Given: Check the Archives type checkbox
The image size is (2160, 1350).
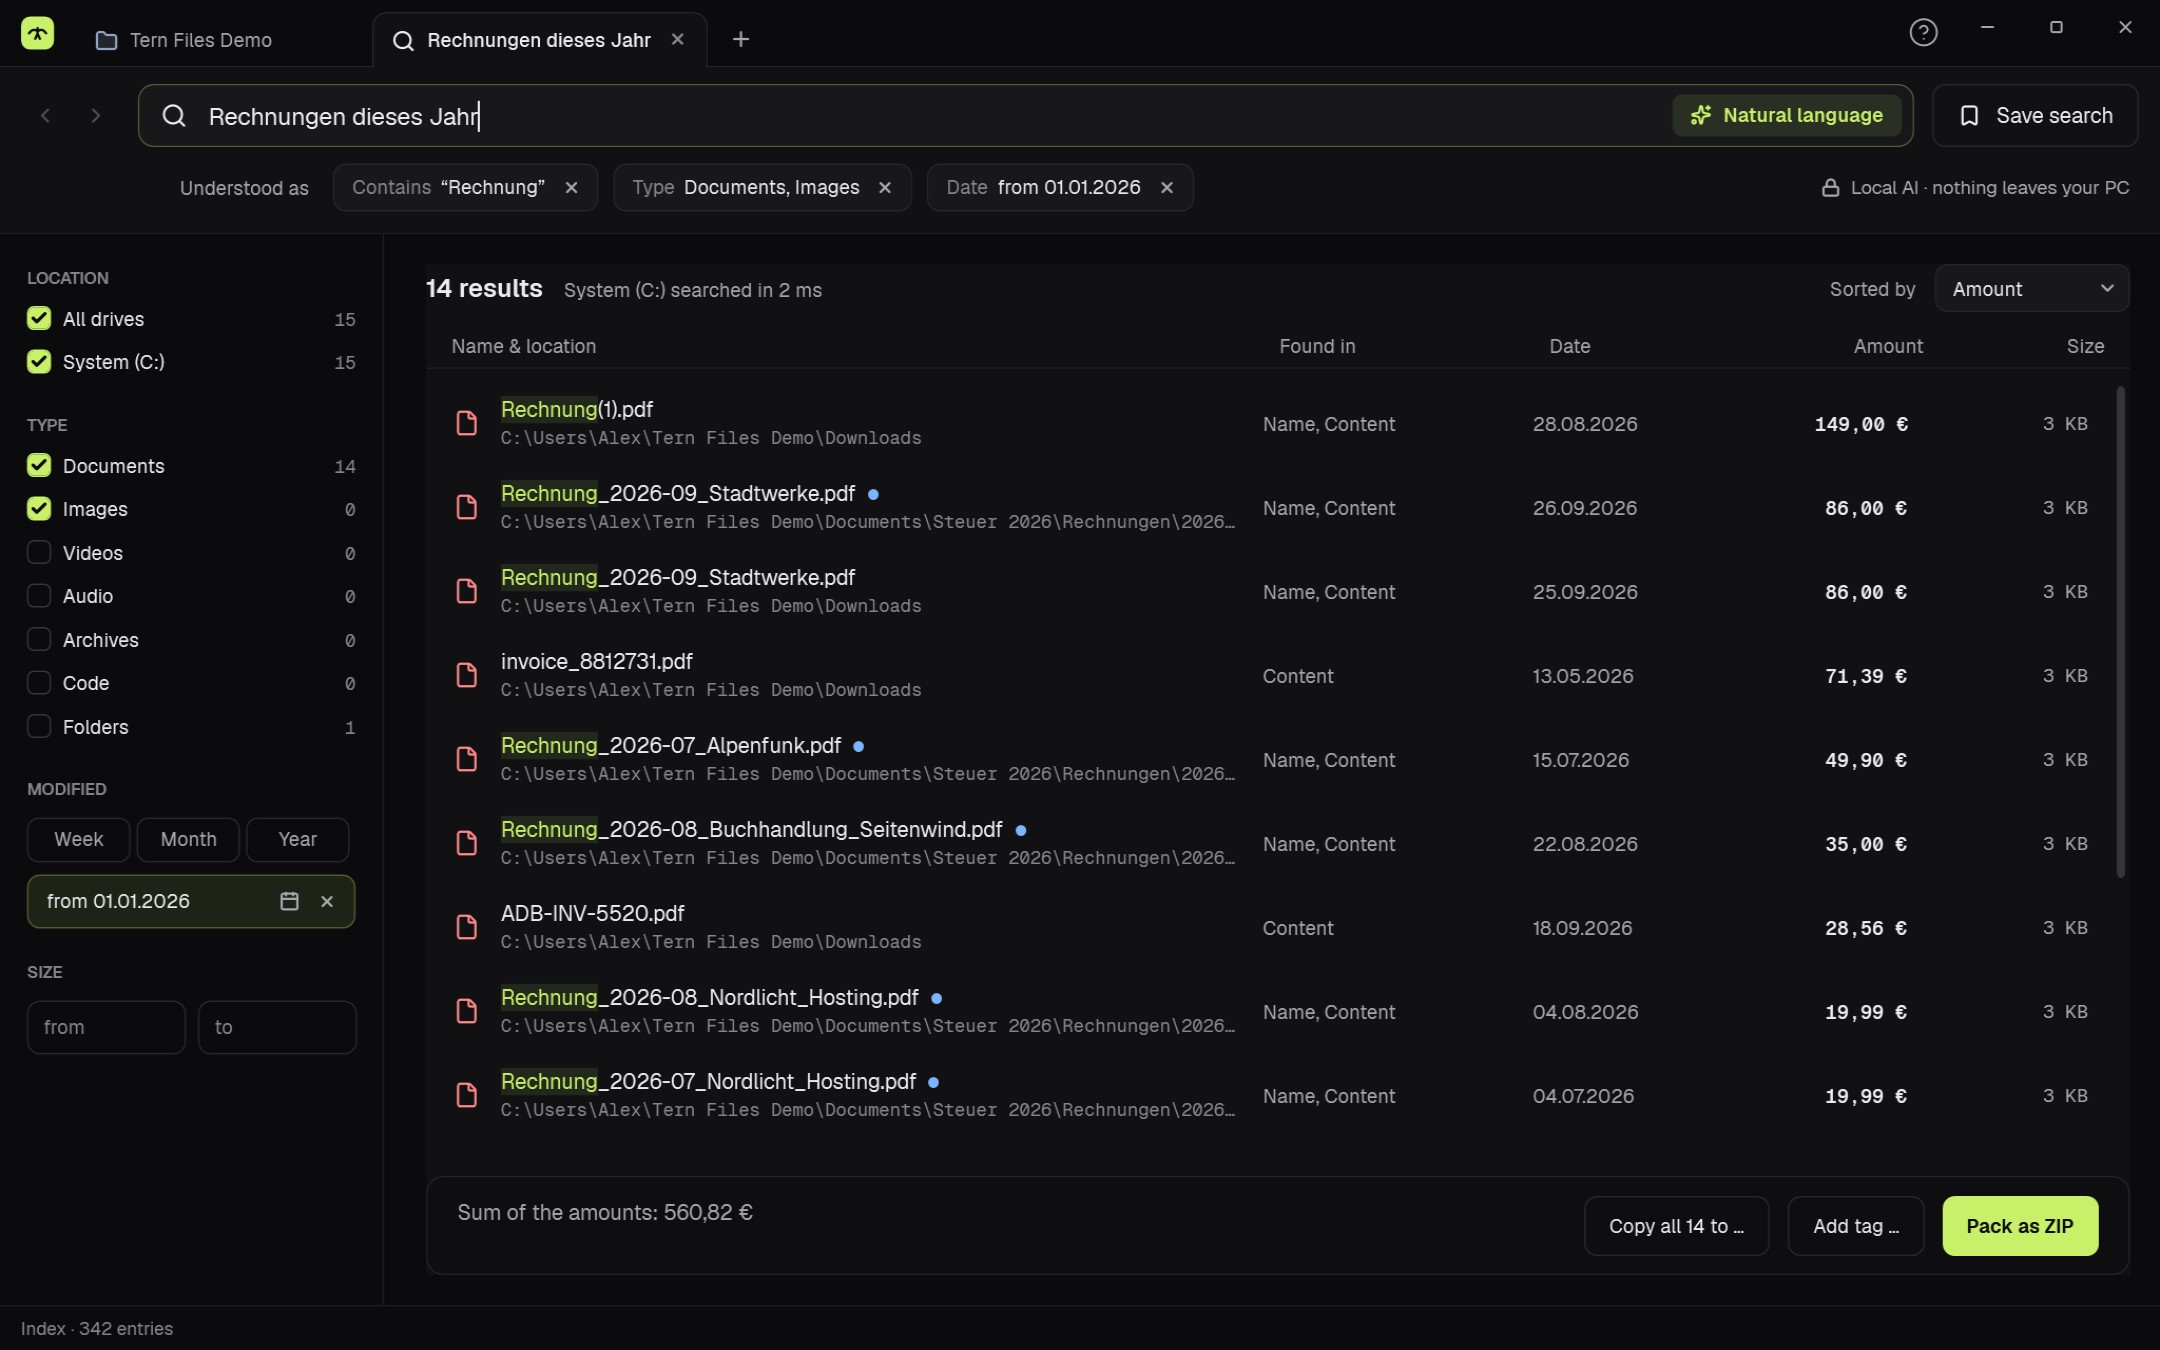Looking at the screenshot, I should click(39, 639).
